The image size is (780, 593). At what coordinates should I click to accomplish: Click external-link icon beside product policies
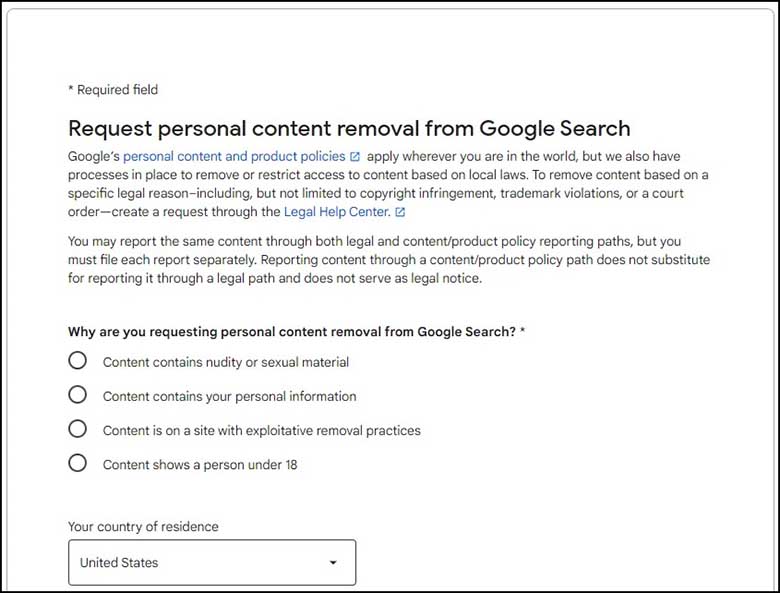355,157
